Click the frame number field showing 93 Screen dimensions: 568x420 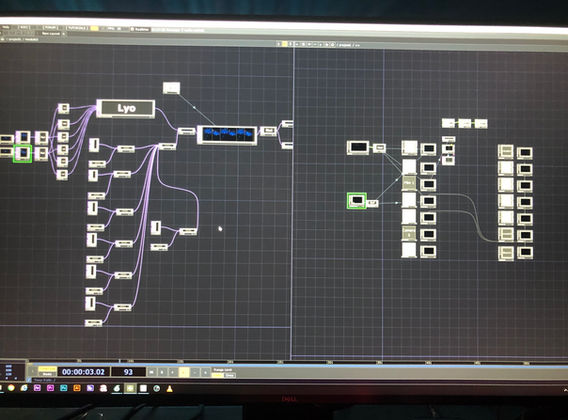[x=128, y=372]
